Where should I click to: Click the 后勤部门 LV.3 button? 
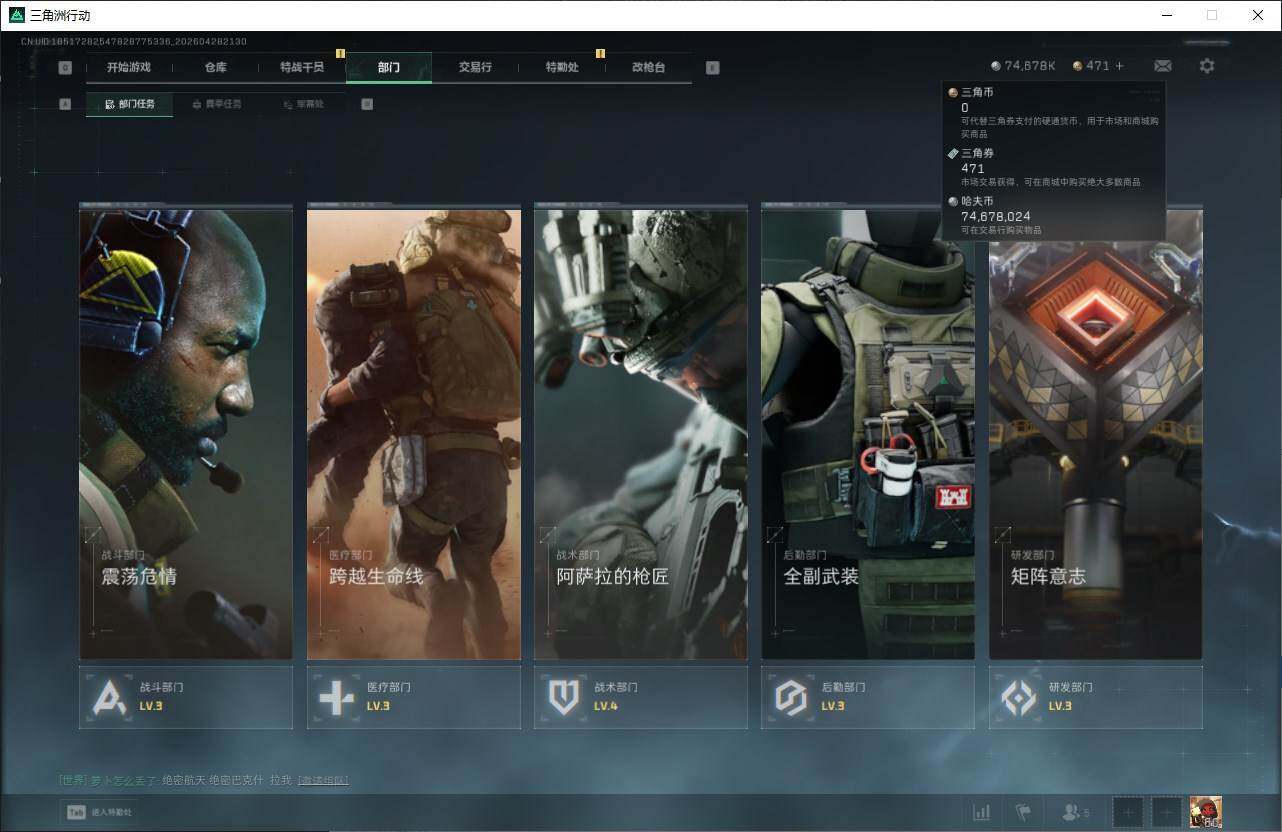click(868, 697)
